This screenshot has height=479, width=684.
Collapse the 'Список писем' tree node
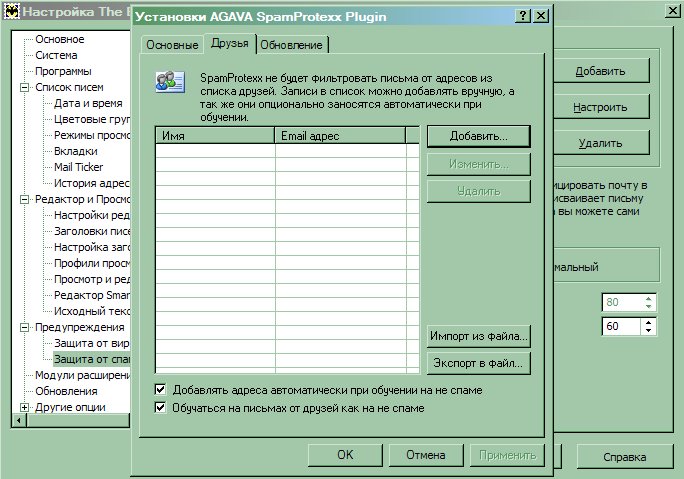[x=24, y=87]
